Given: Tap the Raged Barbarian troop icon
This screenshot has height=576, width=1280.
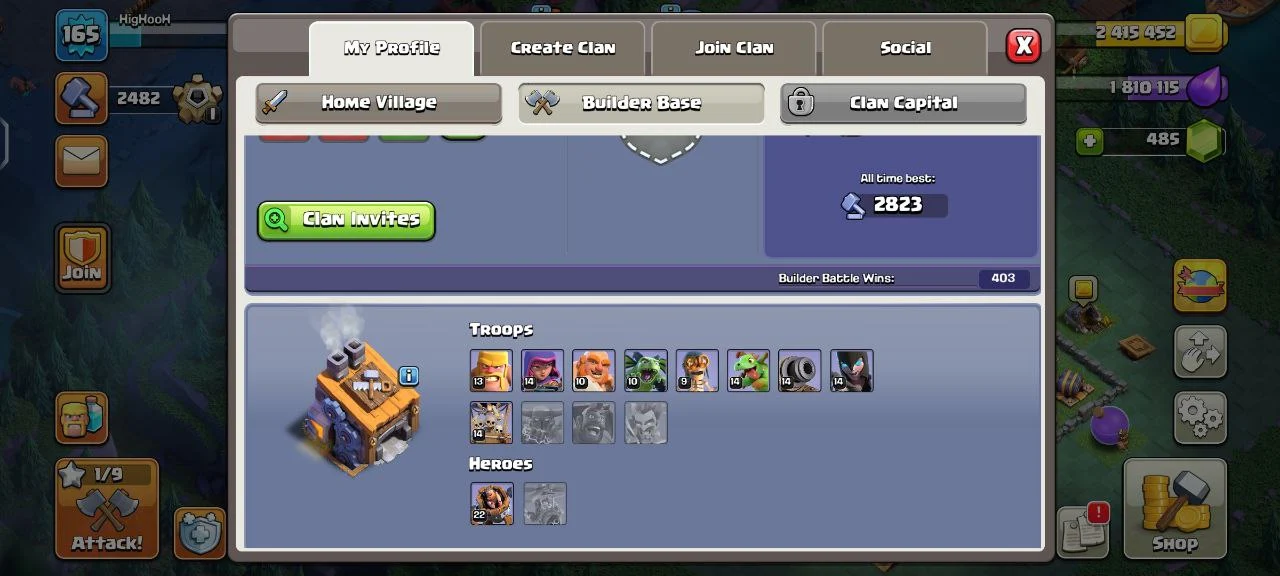Looking at the screenshot, I should coord(491,370).
